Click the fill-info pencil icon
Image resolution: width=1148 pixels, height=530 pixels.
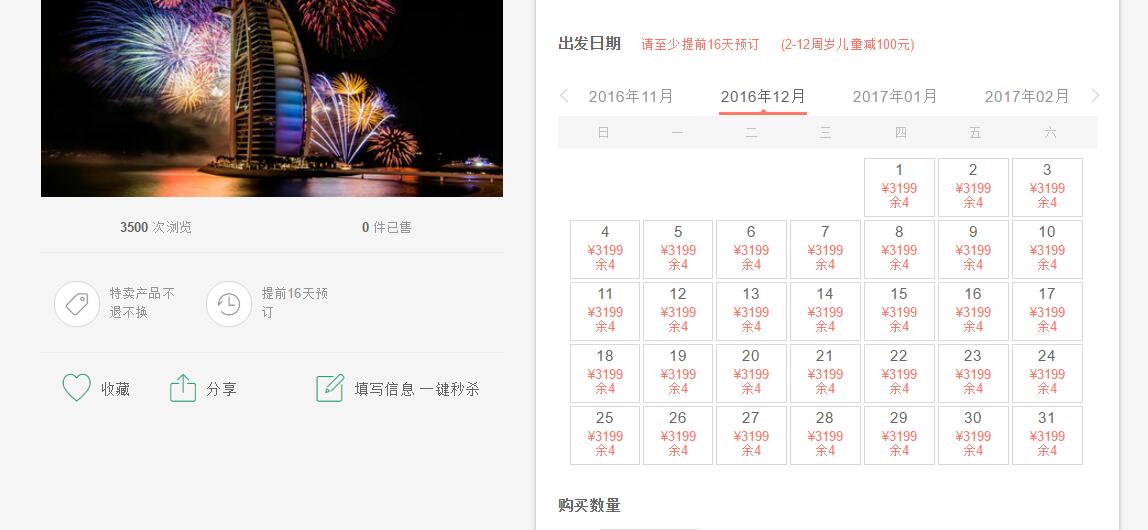(x=330, y=388)
